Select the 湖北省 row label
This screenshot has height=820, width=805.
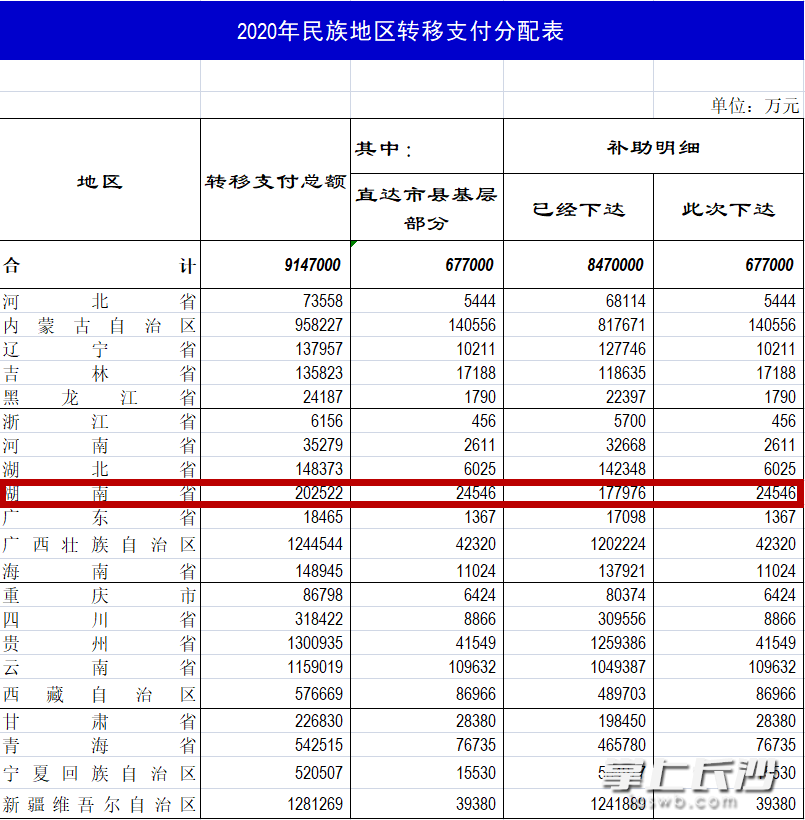pos(100,469)
